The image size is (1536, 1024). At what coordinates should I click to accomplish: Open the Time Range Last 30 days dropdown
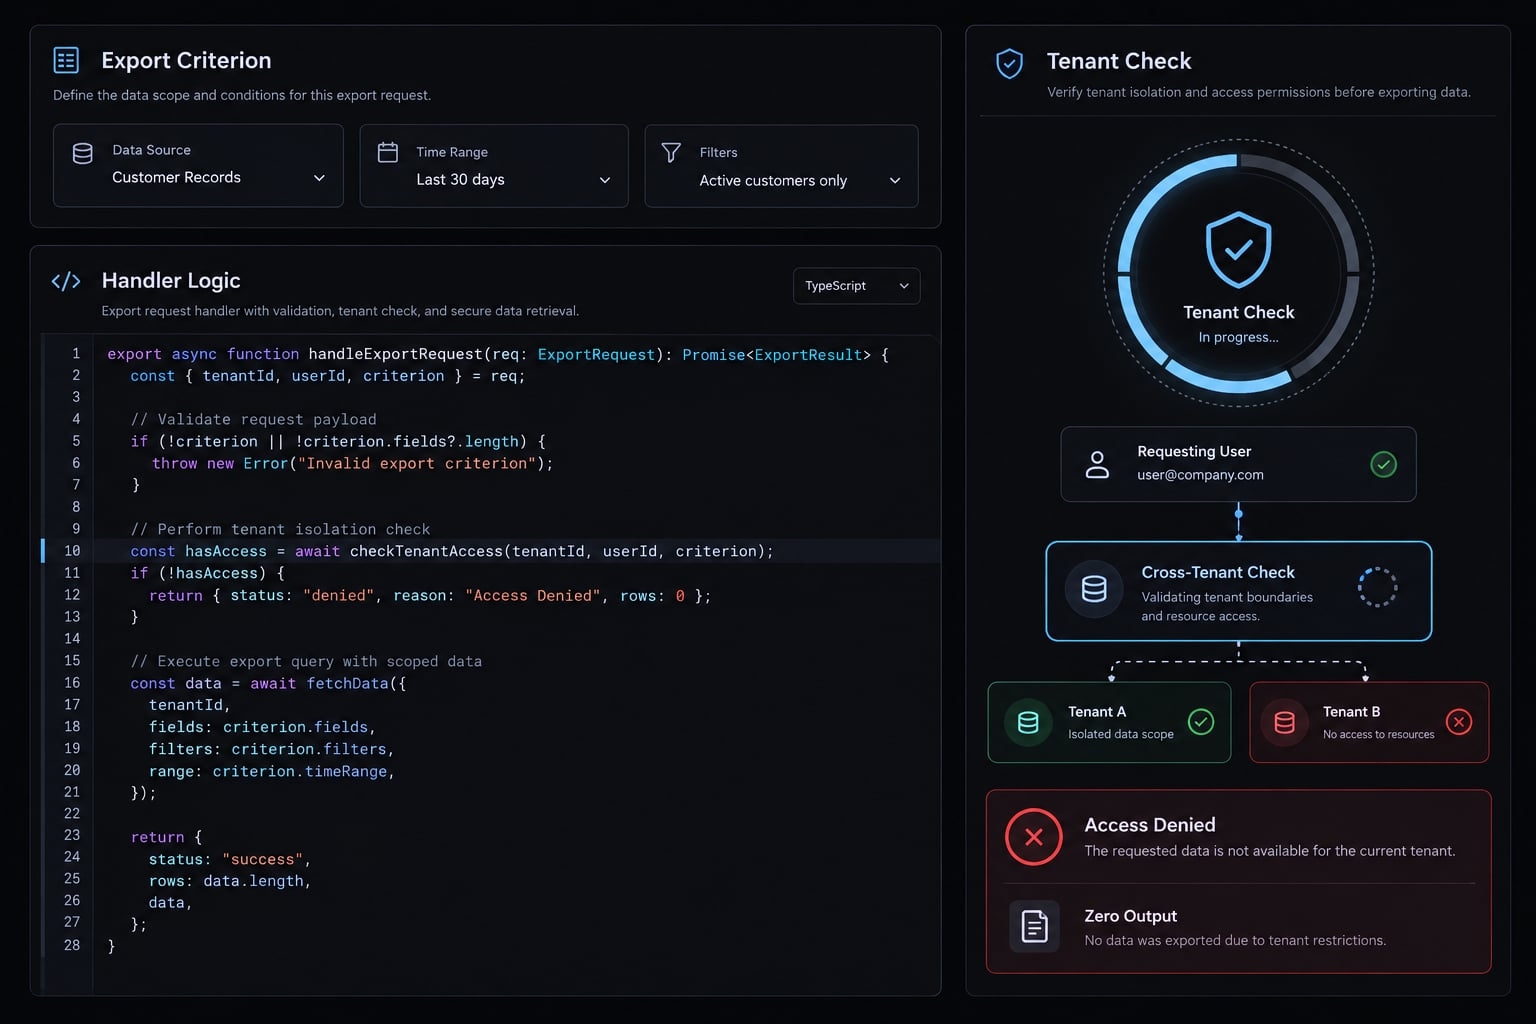494,166
